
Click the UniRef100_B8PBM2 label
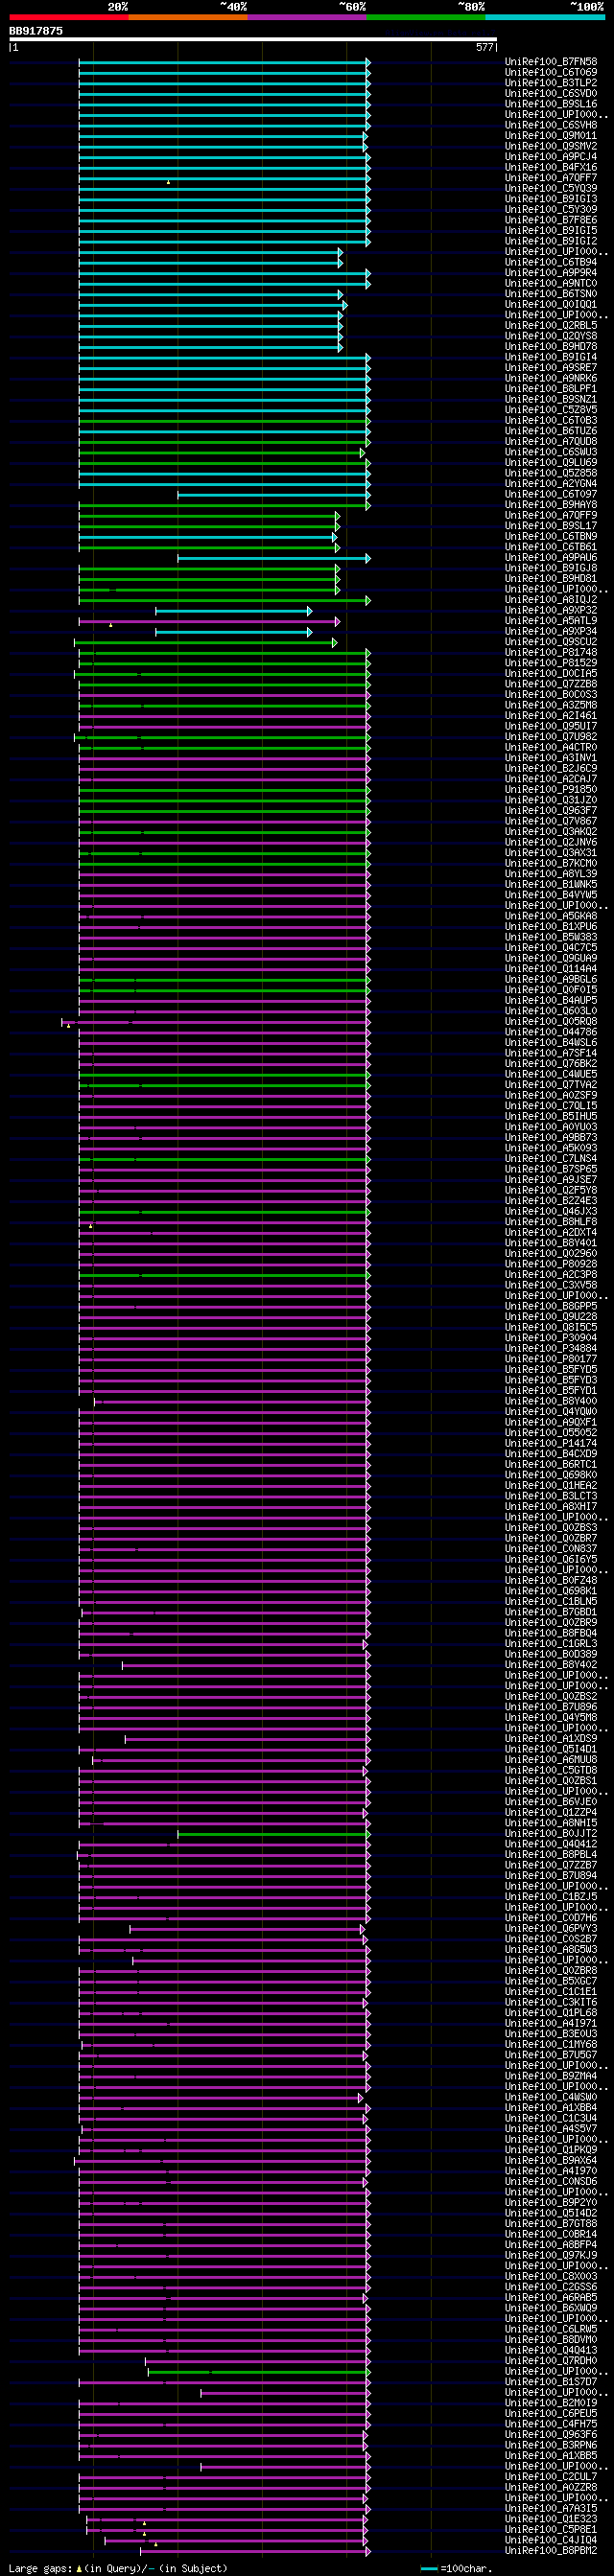551,2551
